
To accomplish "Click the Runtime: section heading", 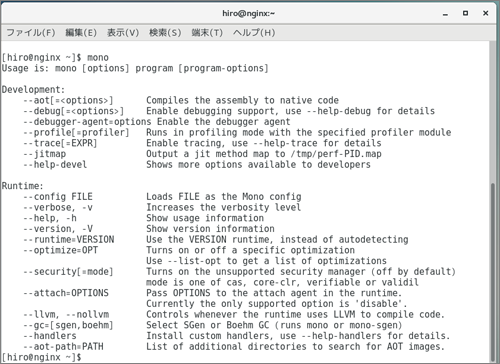I will [x=23, y=186].
